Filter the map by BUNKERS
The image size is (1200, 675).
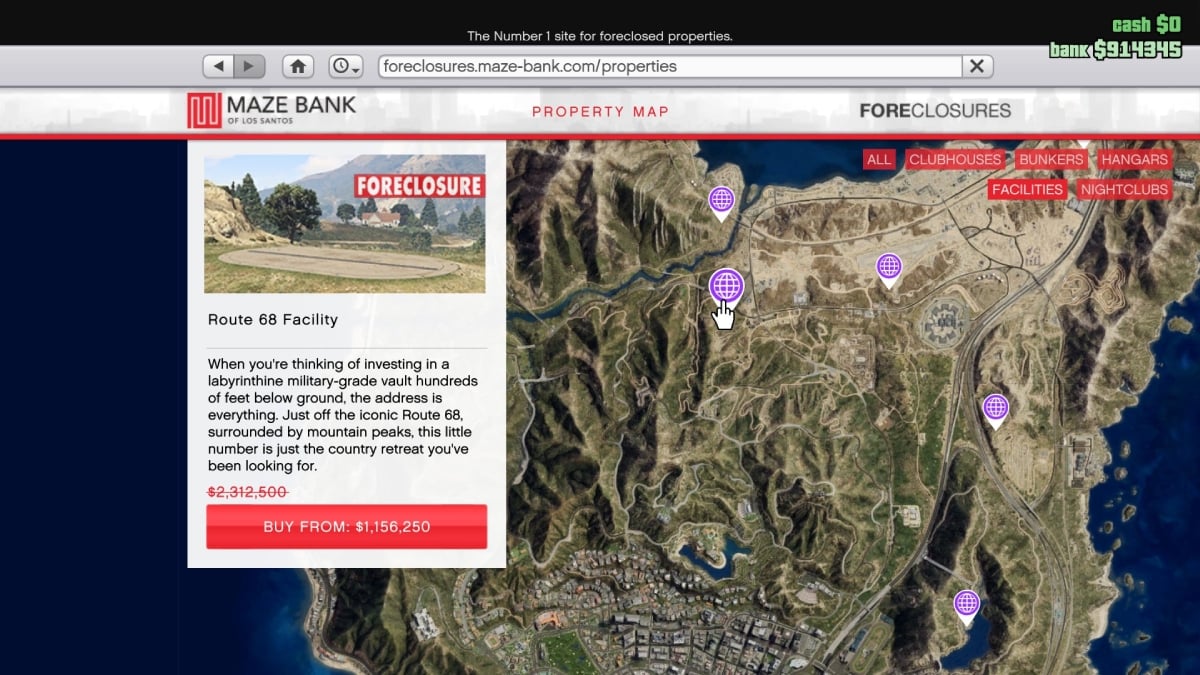(x=1051, y=160)
